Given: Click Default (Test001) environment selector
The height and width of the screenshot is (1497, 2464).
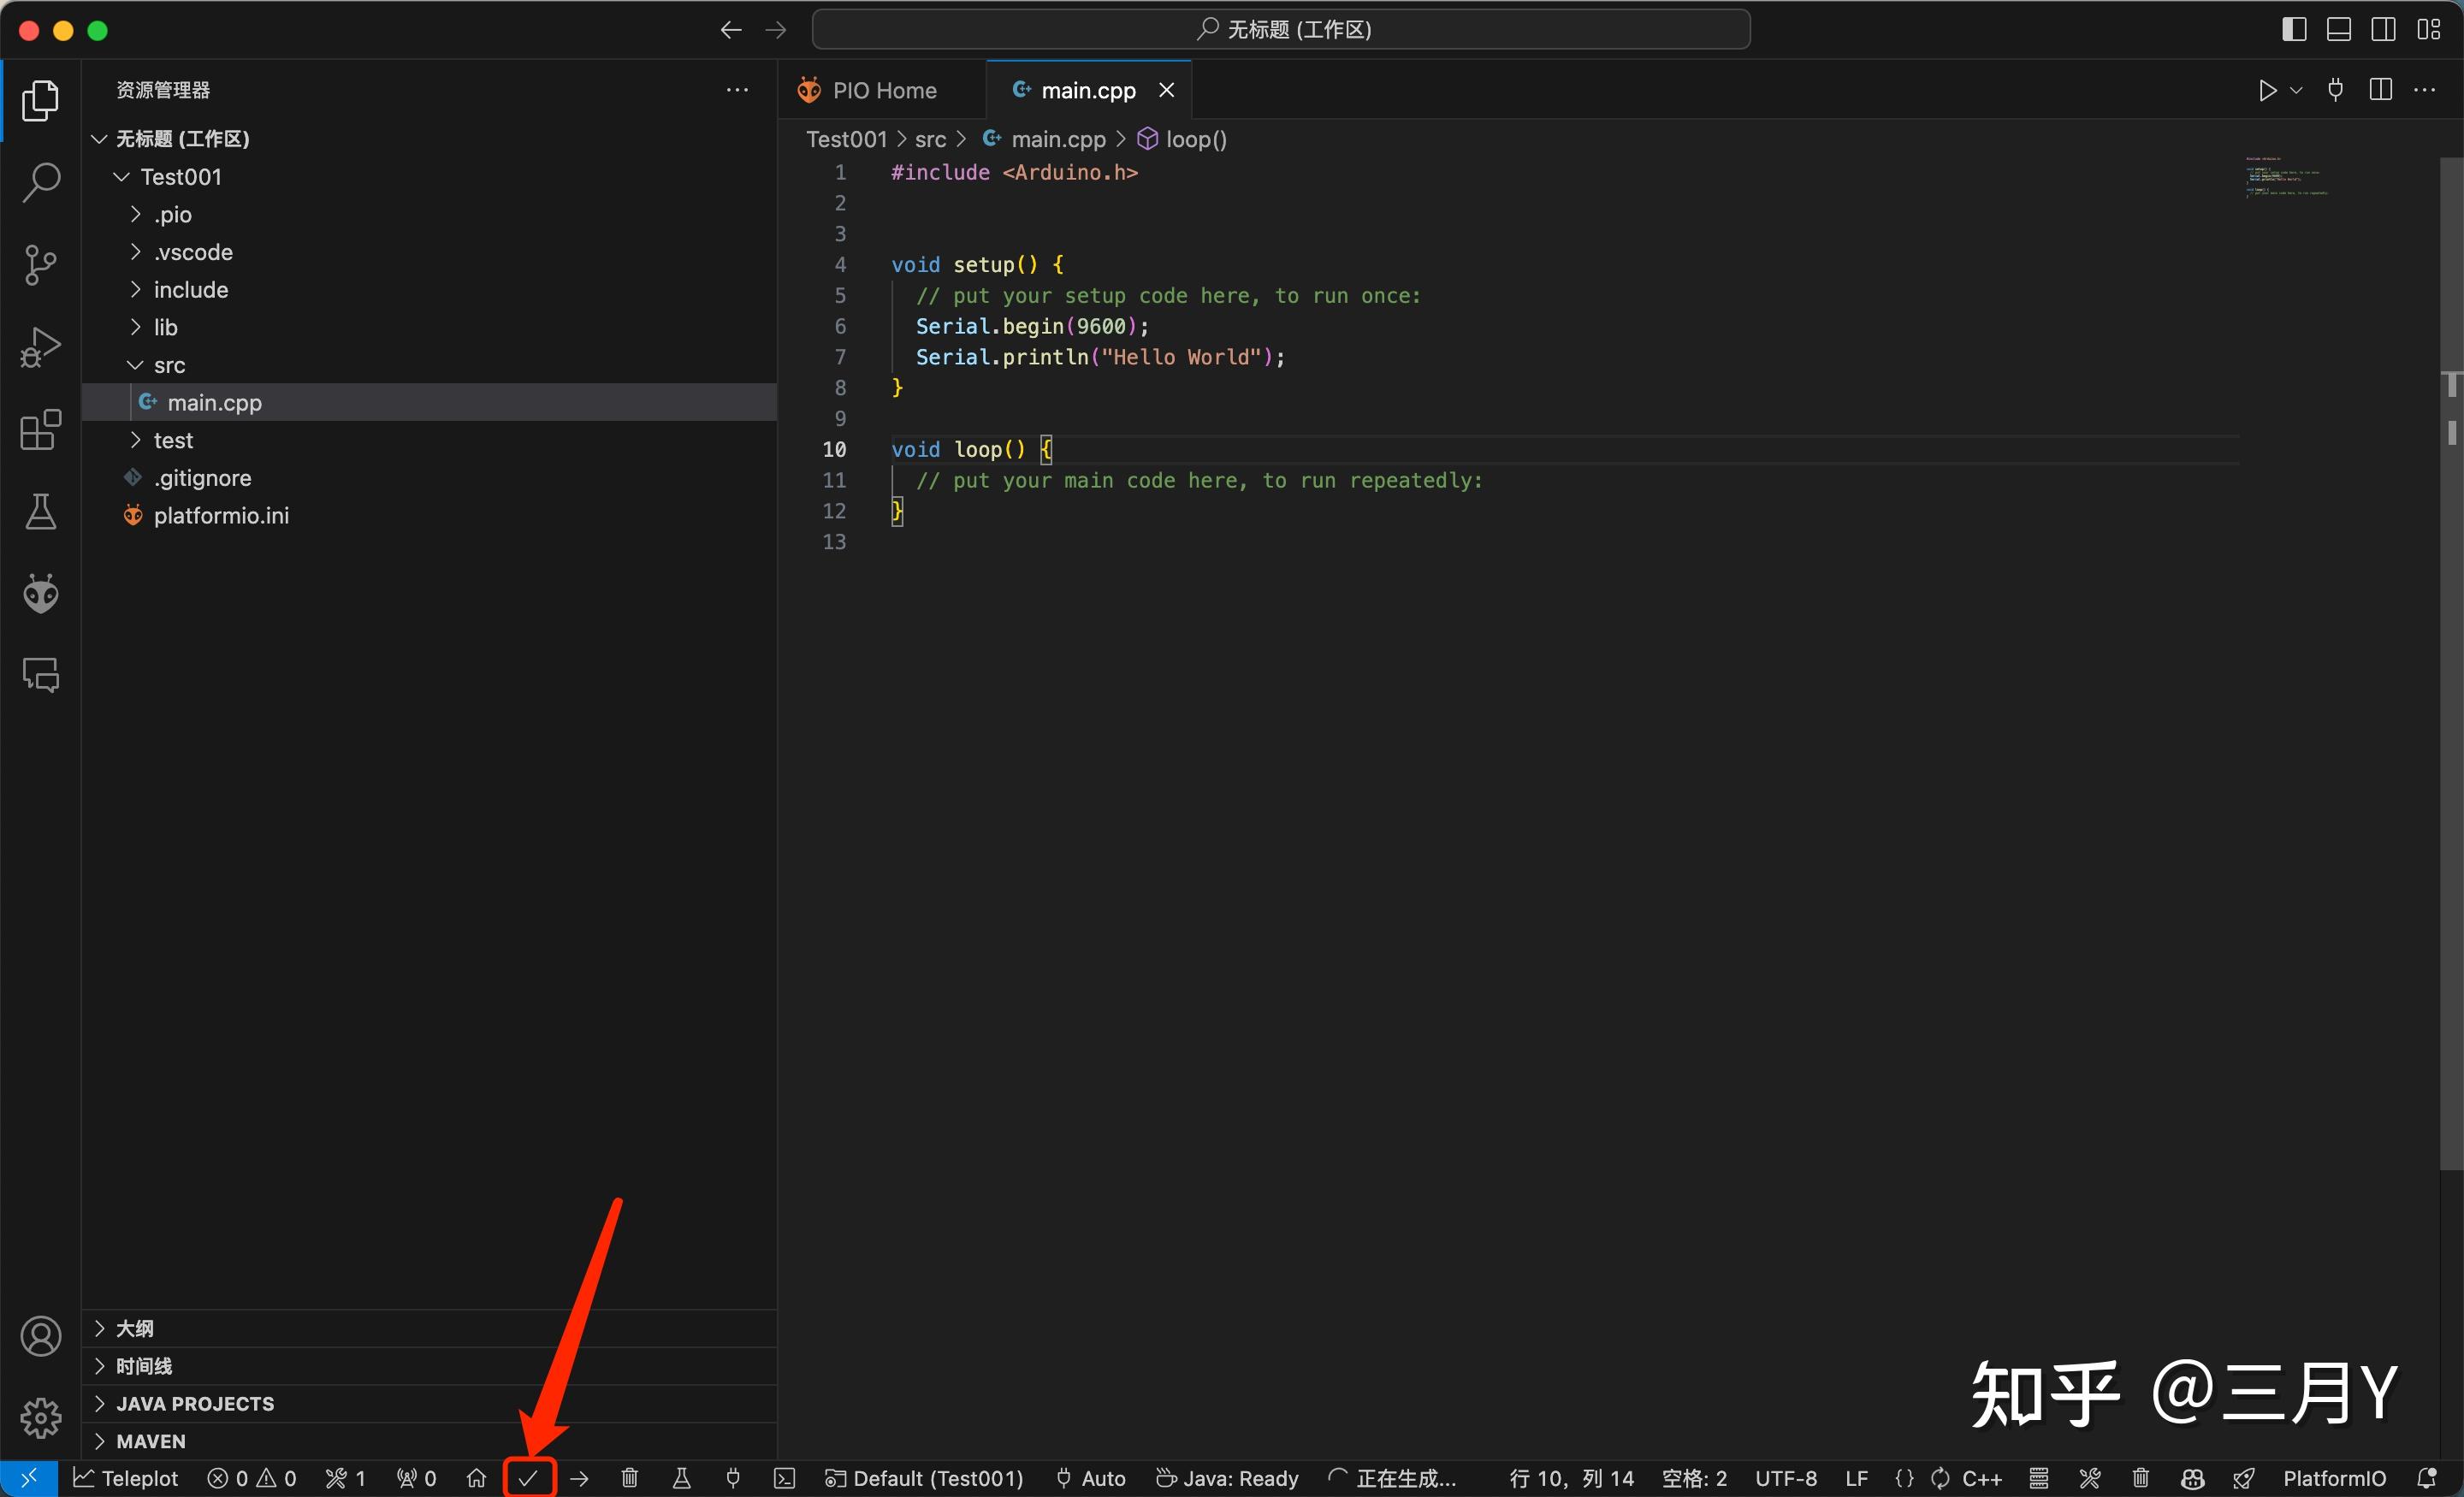Looking at the screenshot, I should [x=923, y=1478].
